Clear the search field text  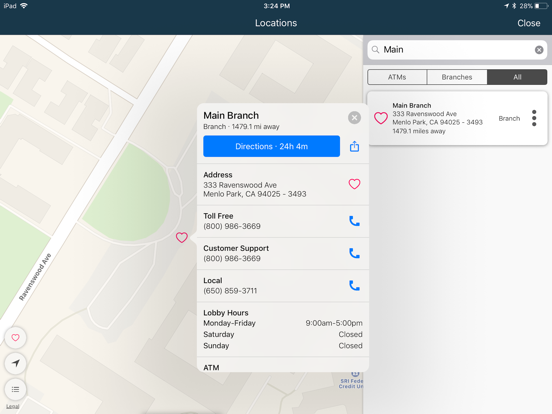click(539, 50)
